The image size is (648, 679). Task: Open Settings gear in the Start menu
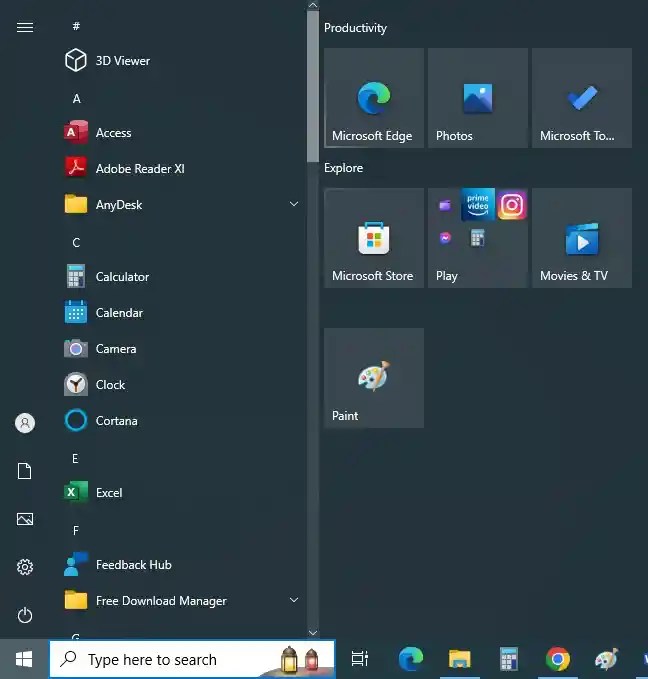[x=25, y=567]
